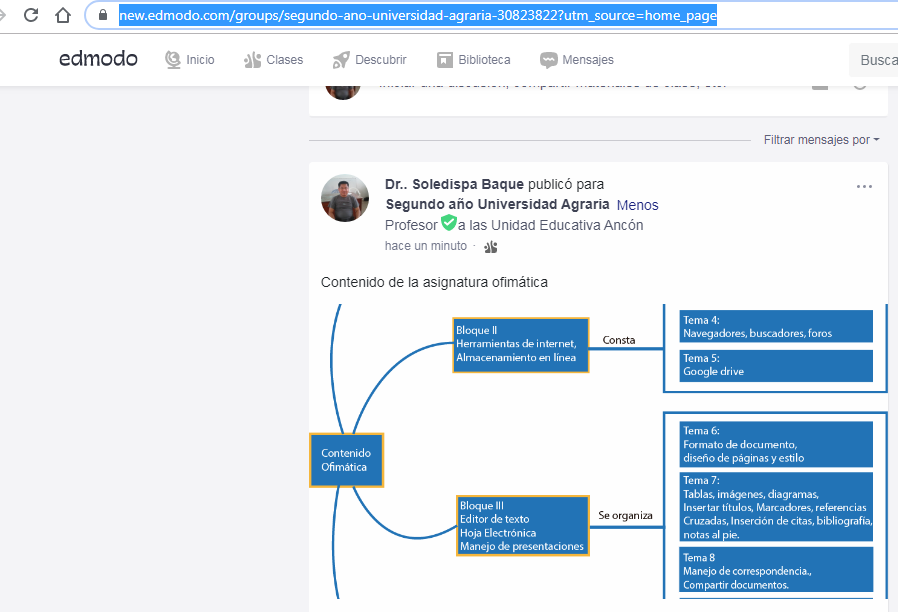Click the Clases icon in navbar
Screen dimensions: 898x612
point(252,60)
